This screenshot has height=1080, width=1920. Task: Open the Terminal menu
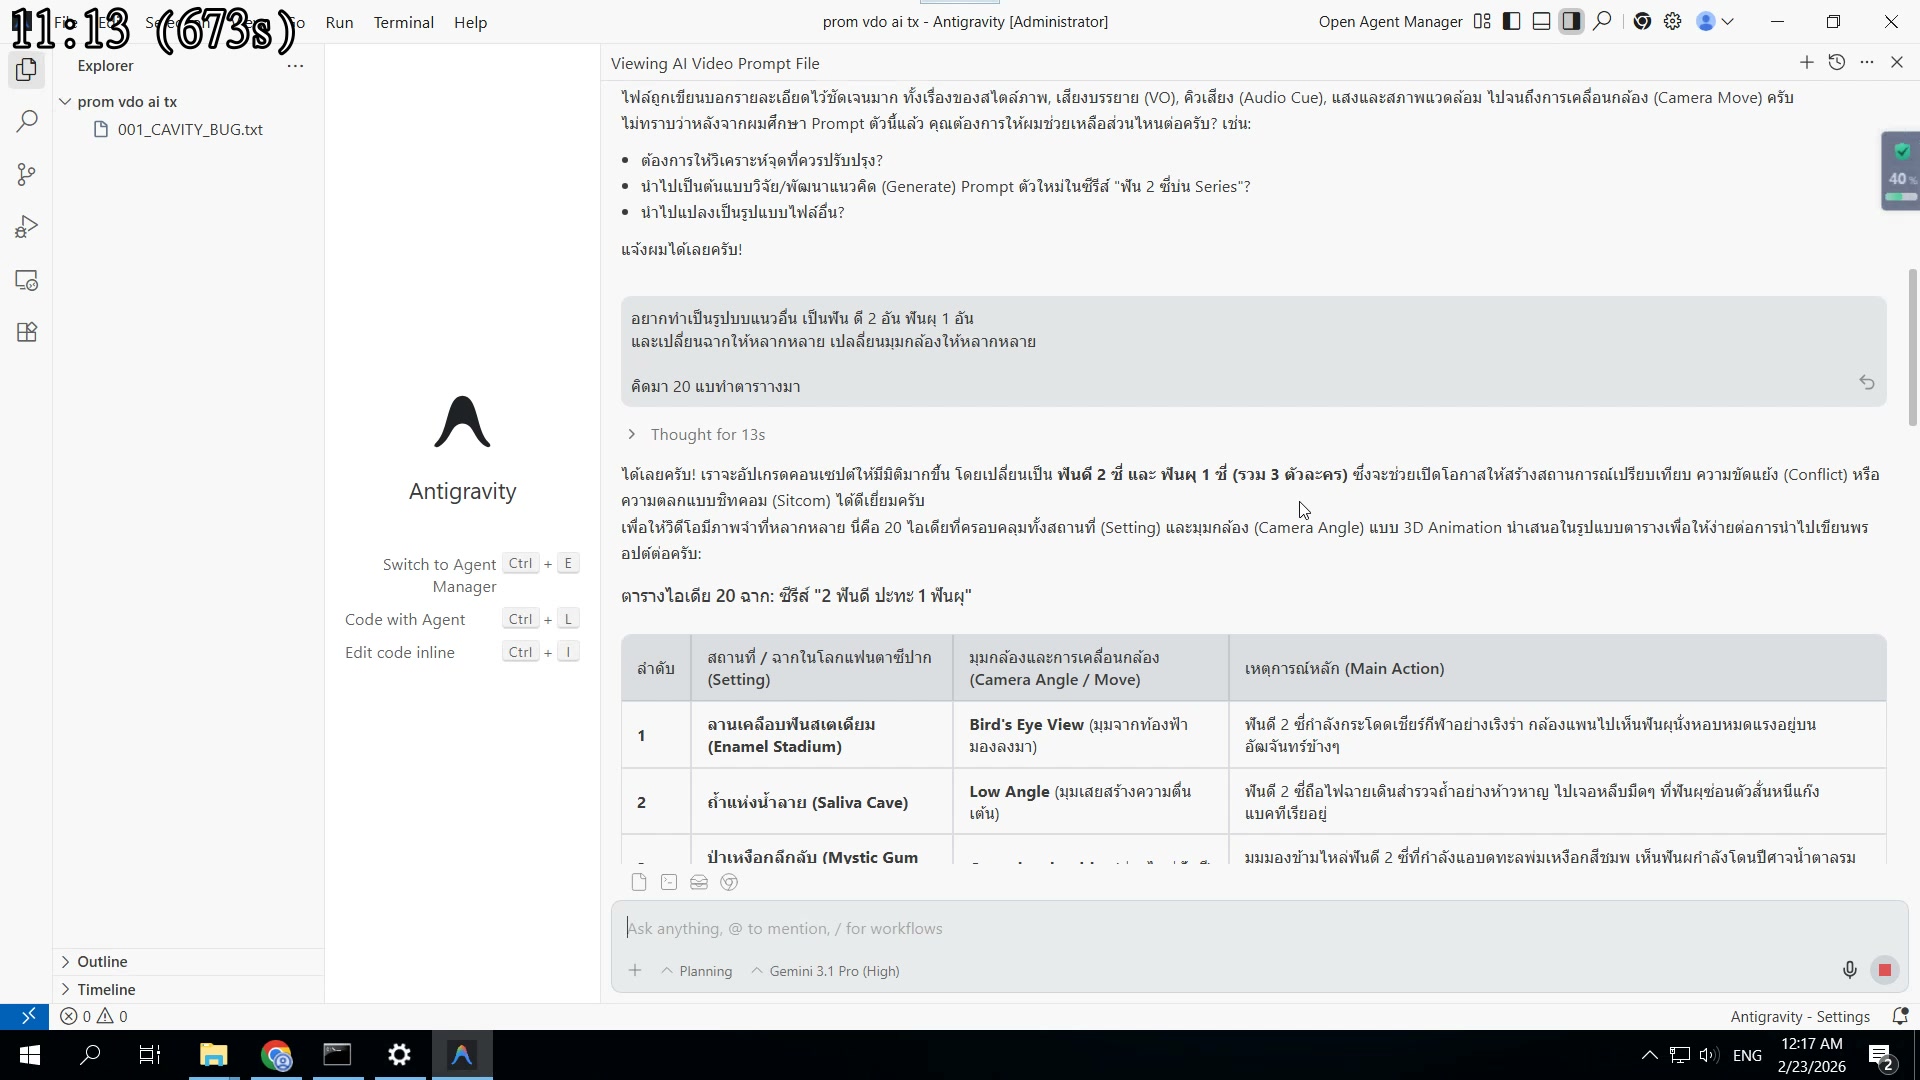point(403,22)
